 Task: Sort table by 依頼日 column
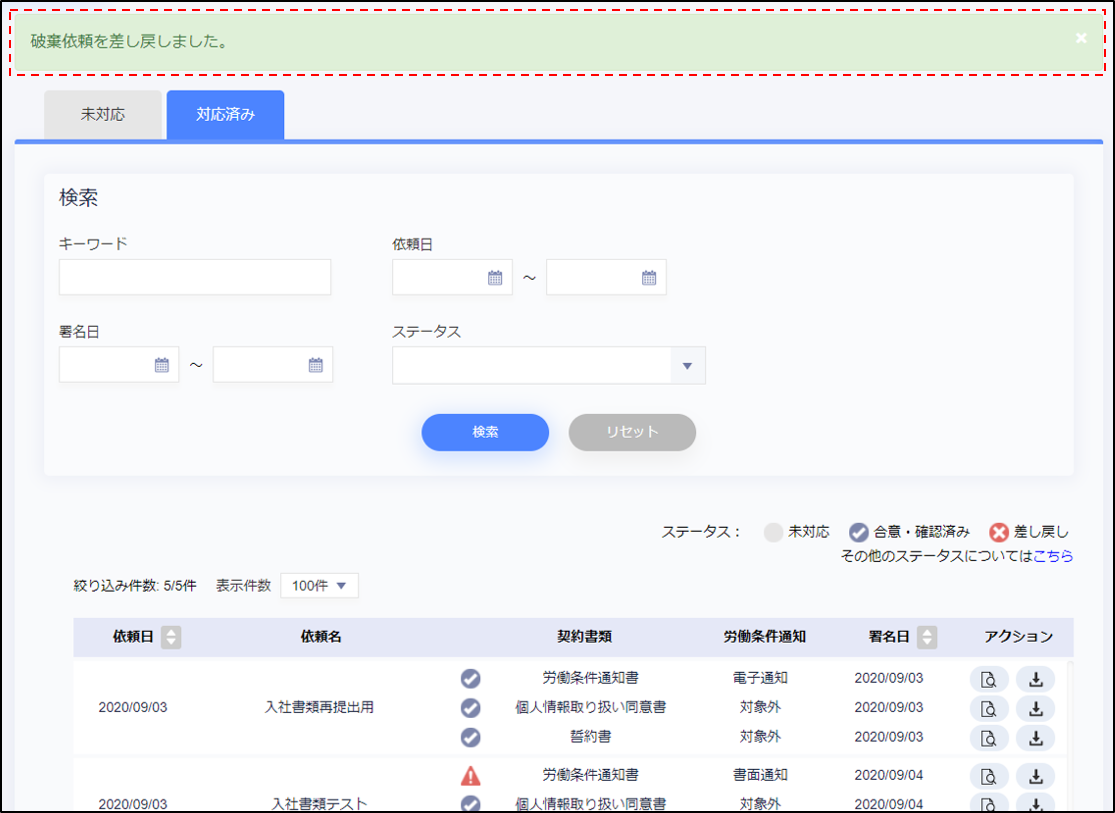pyautogui.click(x=171, y=637)
